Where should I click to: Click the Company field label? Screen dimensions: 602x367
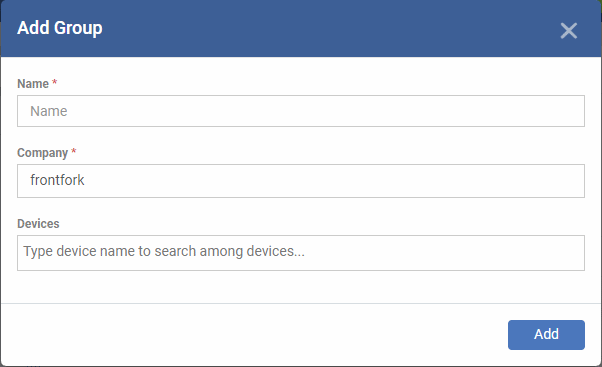point(43,153)
